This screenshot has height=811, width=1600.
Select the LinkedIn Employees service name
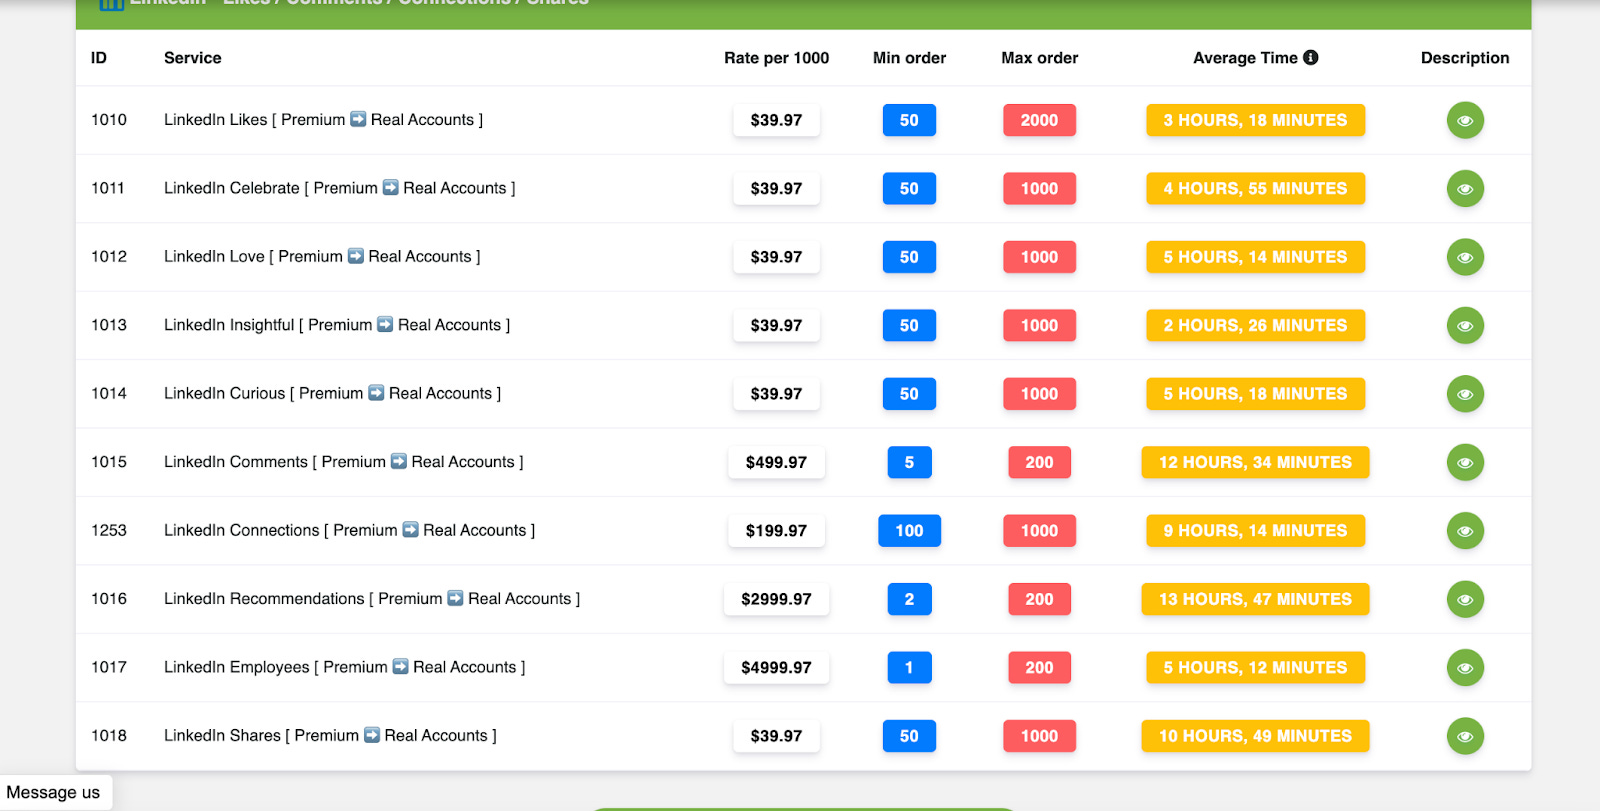(345, 667)
